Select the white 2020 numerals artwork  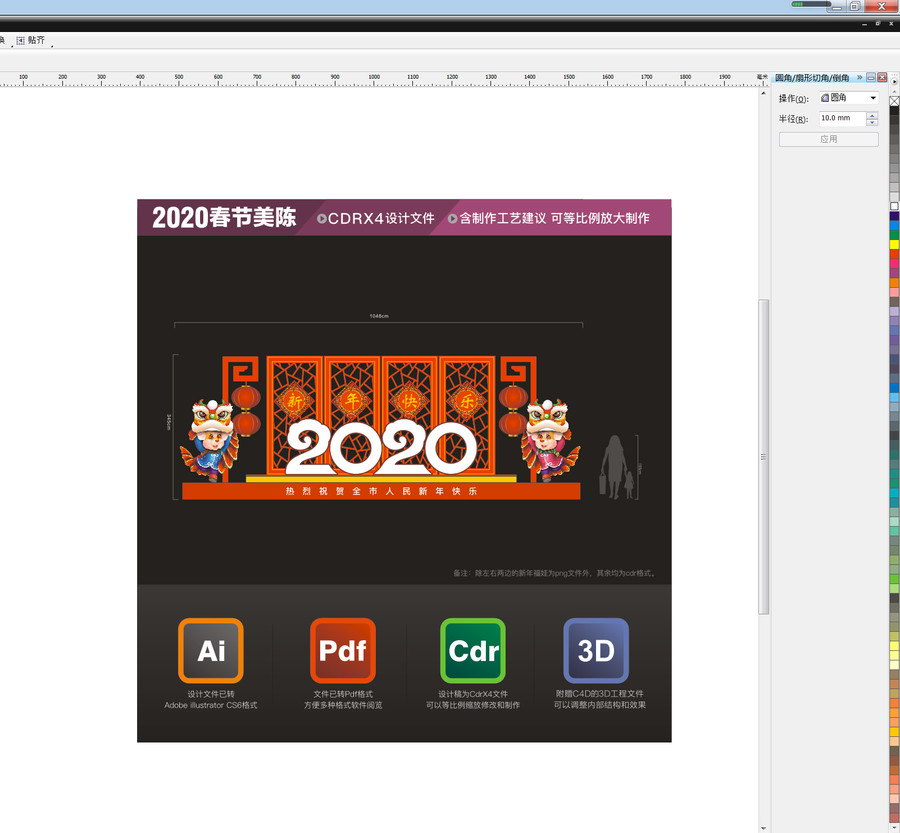coord(381,447)
